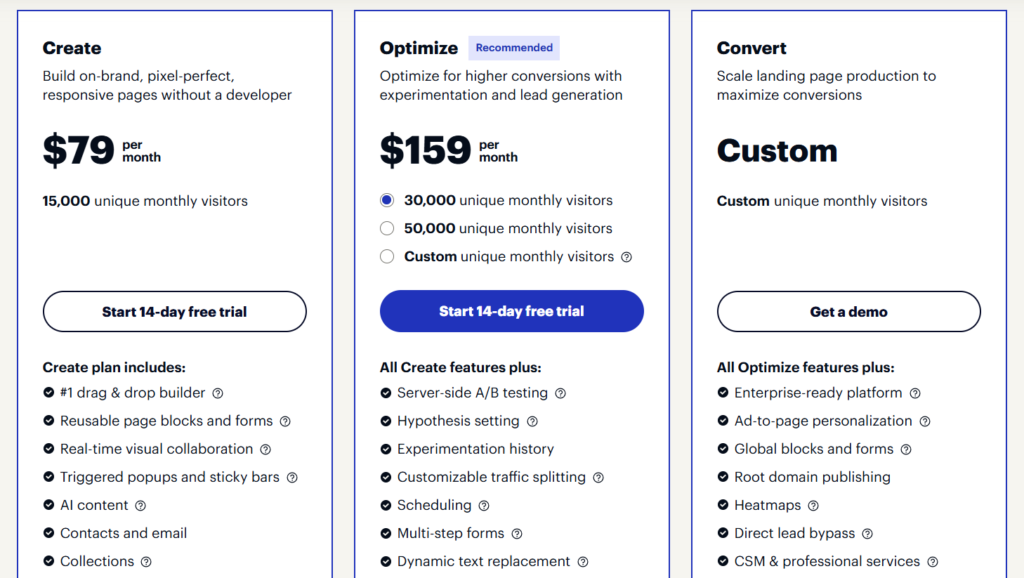This screenshot has width=1024, height=578.
Task: Open tooltip for Reusable page blocks and forms
Action: point(283,420)
